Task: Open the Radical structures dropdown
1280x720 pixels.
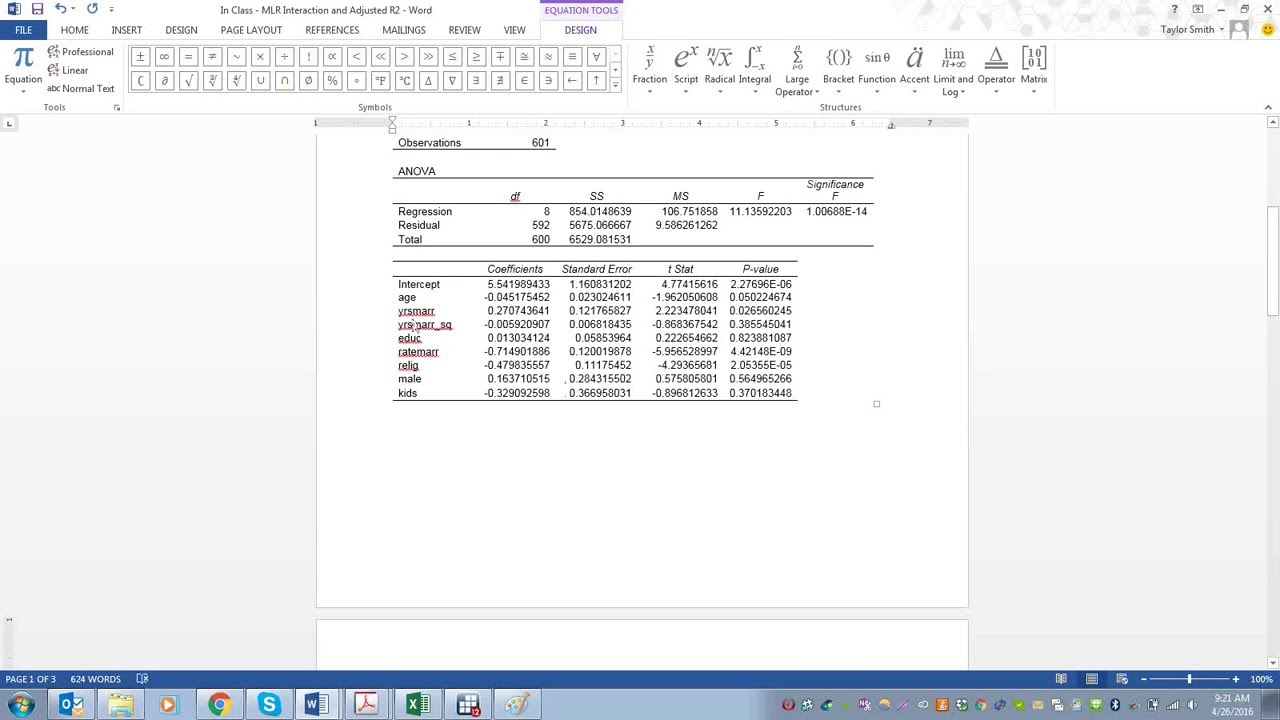Action: point(719,71)
